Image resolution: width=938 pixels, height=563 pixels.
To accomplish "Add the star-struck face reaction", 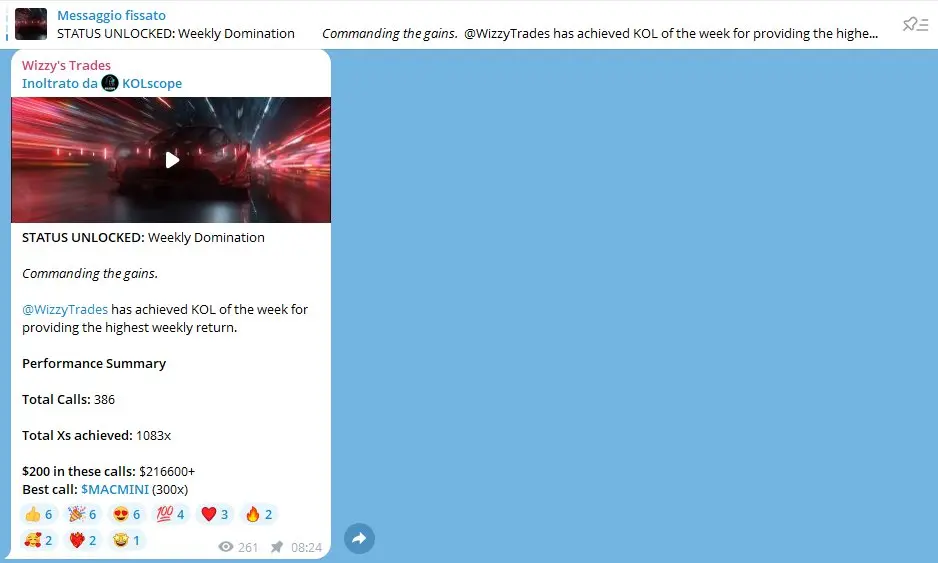I will point(127,541).
